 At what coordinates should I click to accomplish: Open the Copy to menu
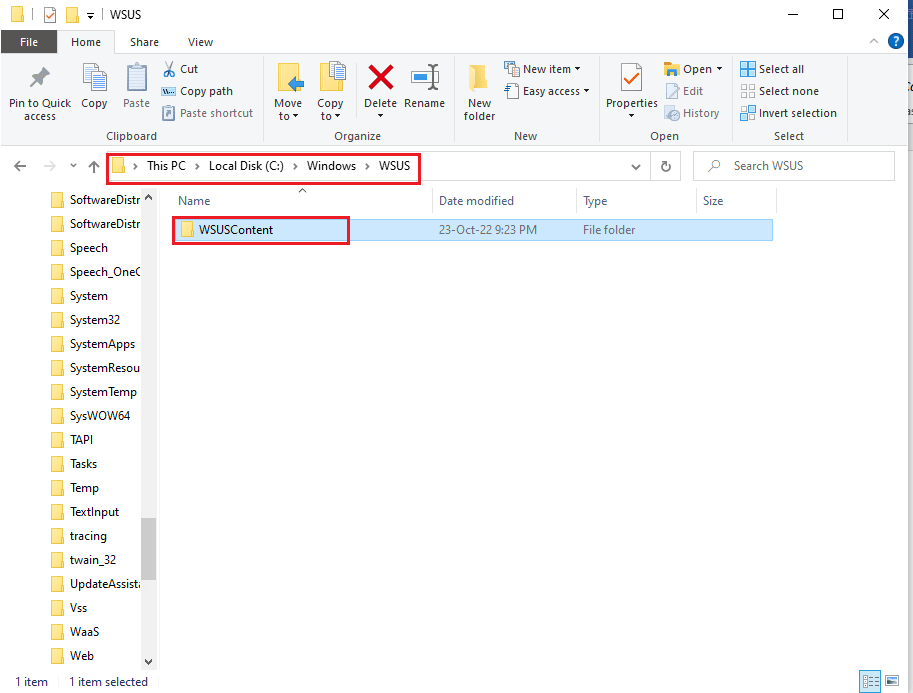[x=330, y=92]
